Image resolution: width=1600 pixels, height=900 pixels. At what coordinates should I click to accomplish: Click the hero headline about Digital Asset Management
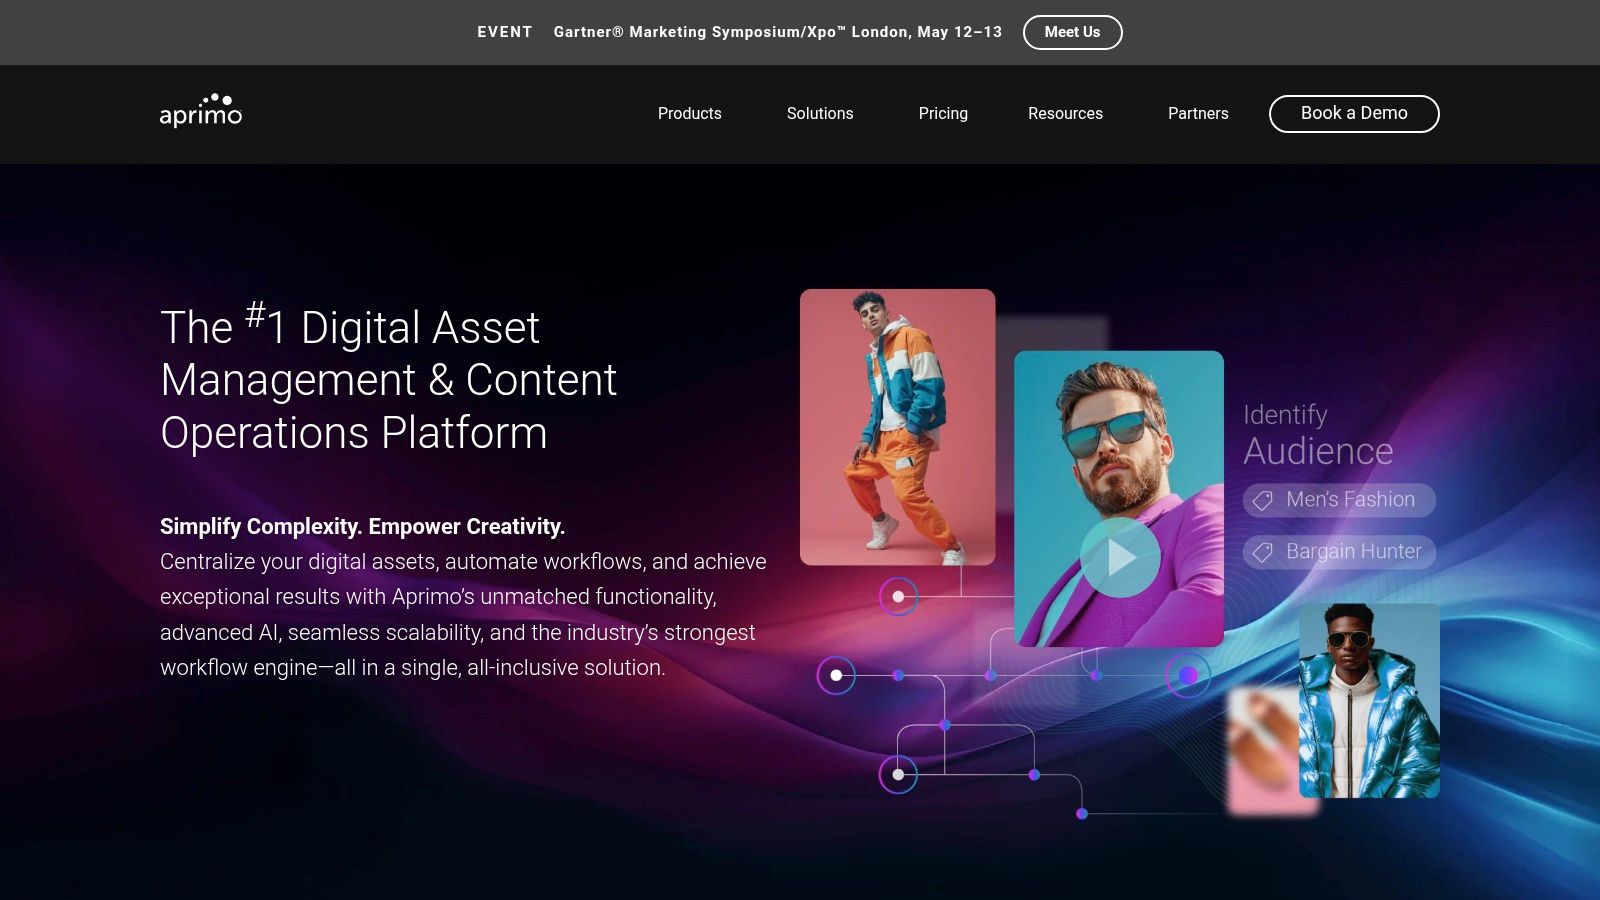pyautogui.click(x=388, y=380)
